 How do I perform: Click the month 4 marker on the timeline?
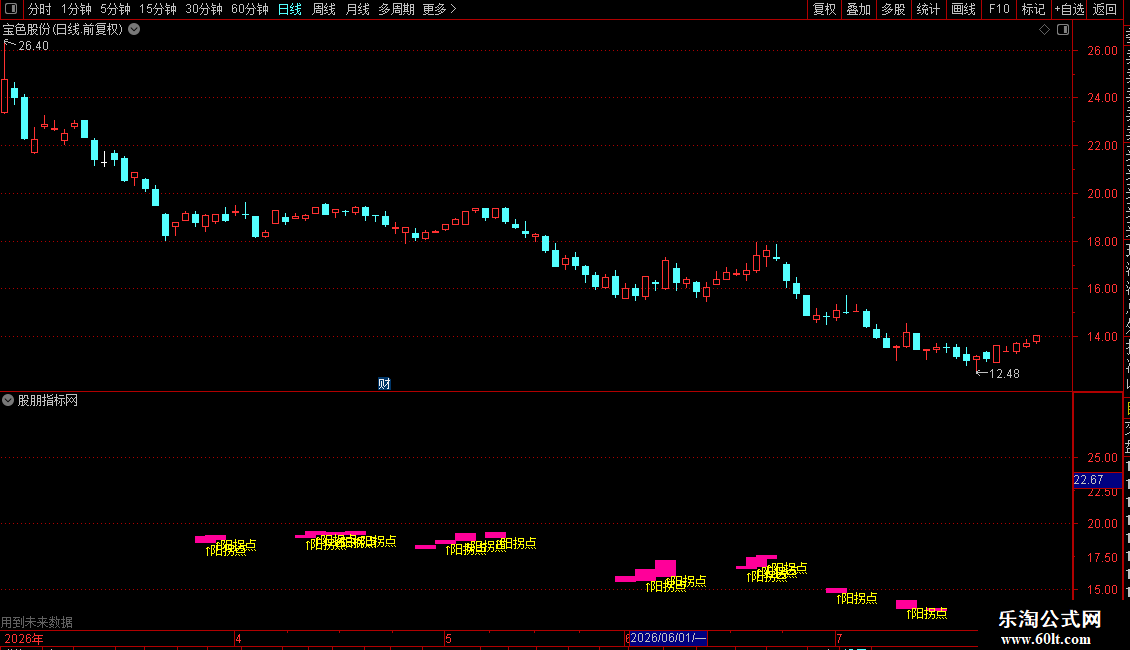click(x=239, y=638)
